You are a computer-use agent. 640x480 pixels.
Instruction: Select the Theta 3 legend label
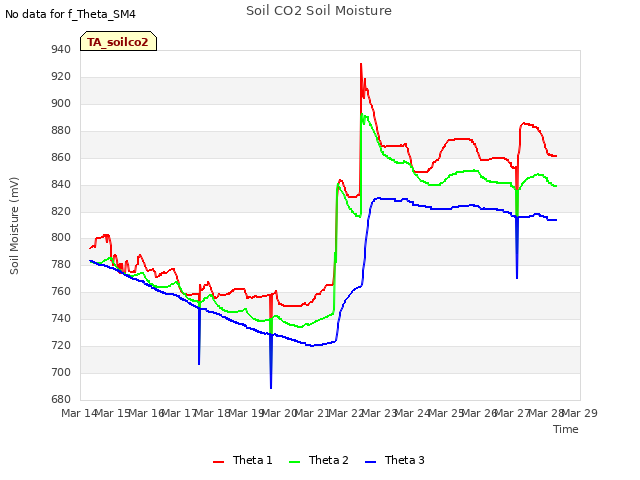[x=404, y=460]
